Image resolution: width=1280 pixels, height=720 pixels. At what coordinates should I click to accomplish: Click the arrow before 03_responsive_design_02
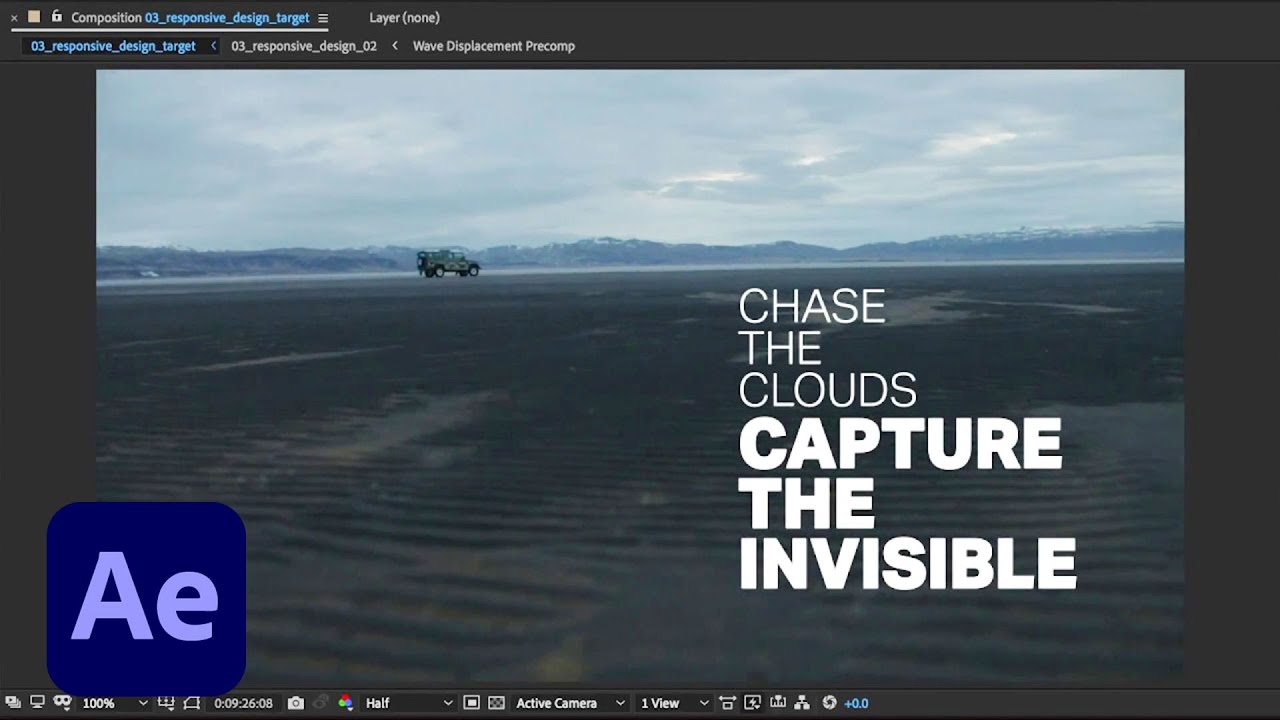coord(214,46)
